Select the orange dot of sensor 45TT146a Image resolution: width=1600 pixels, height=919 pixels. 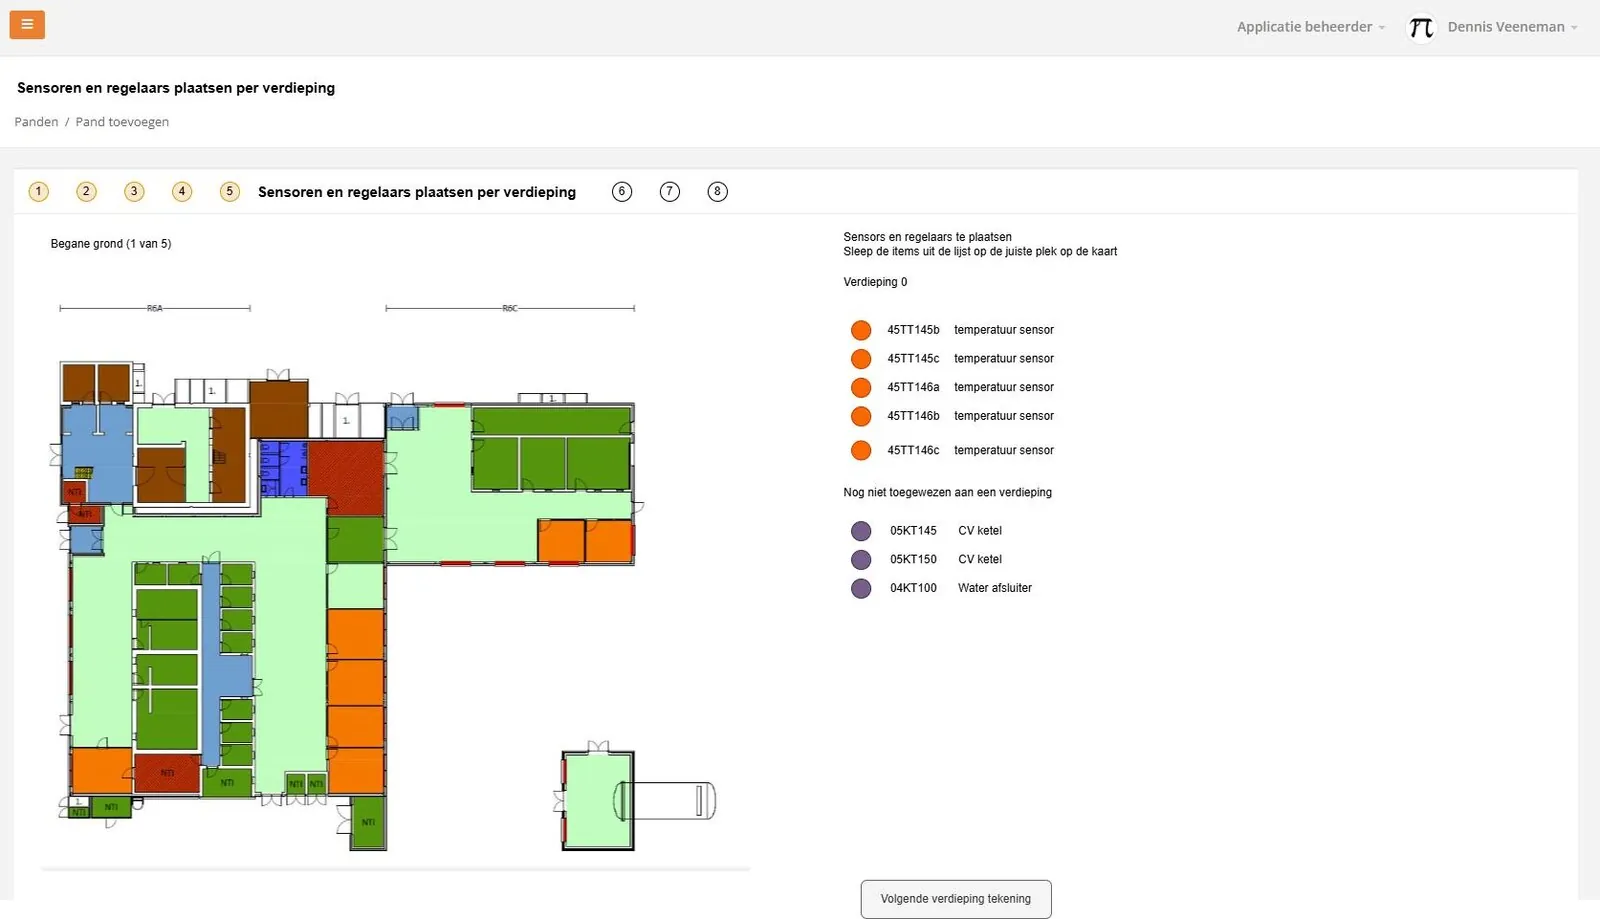pos(861,387)
